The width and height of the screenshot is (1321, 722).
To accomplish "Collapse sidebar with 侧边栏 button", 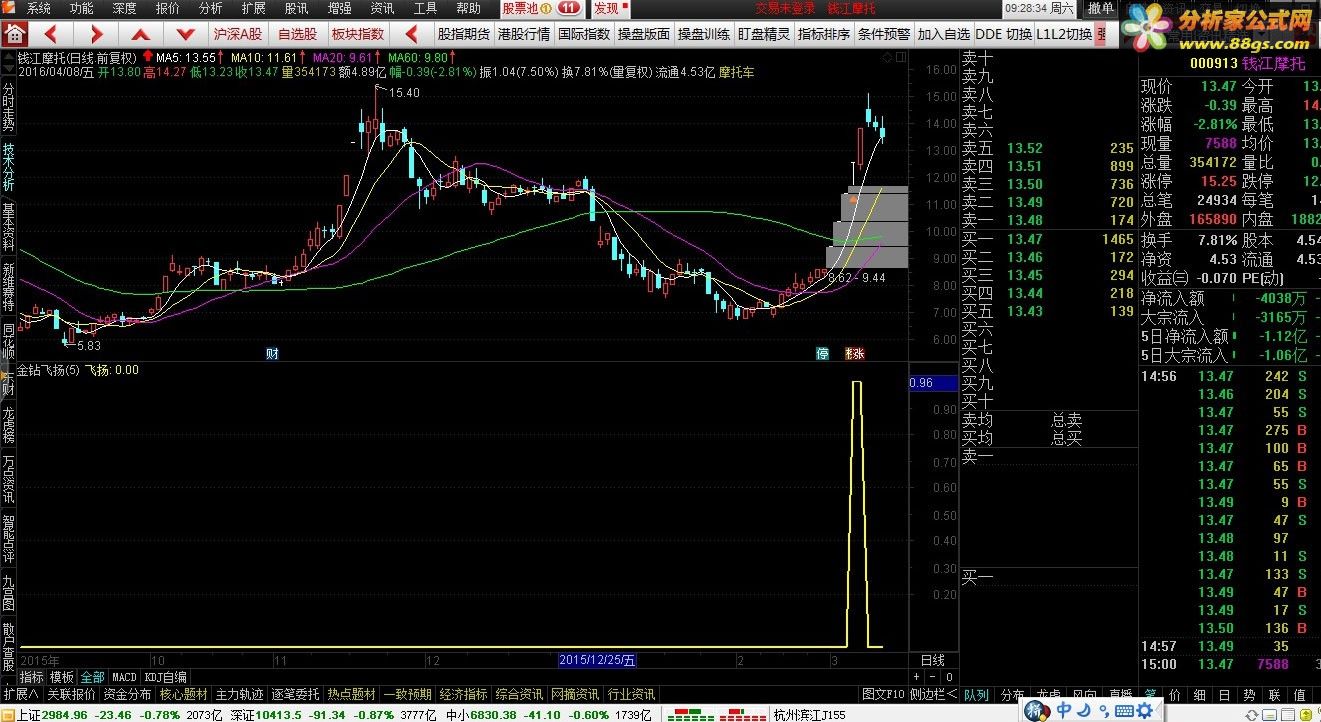I will (931, 694).
